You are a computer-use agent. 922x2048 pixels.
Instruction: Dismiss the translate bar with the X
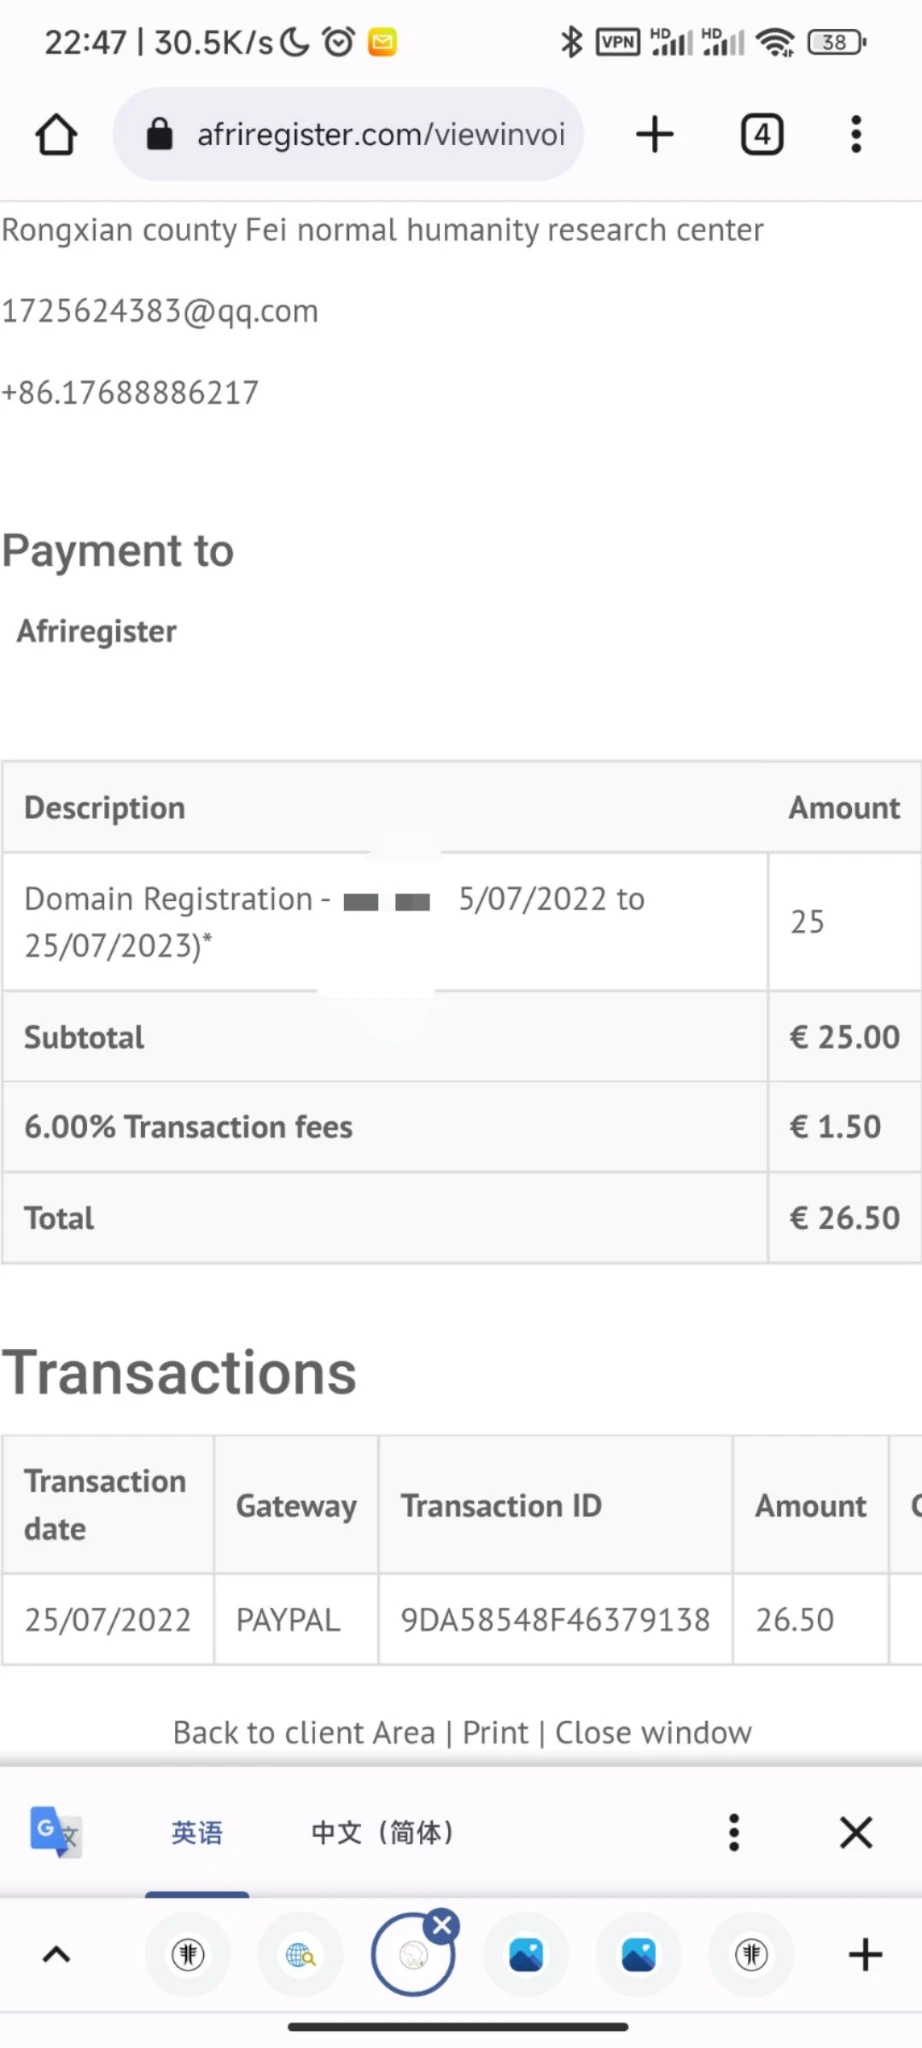click(x=856, y=1832)
